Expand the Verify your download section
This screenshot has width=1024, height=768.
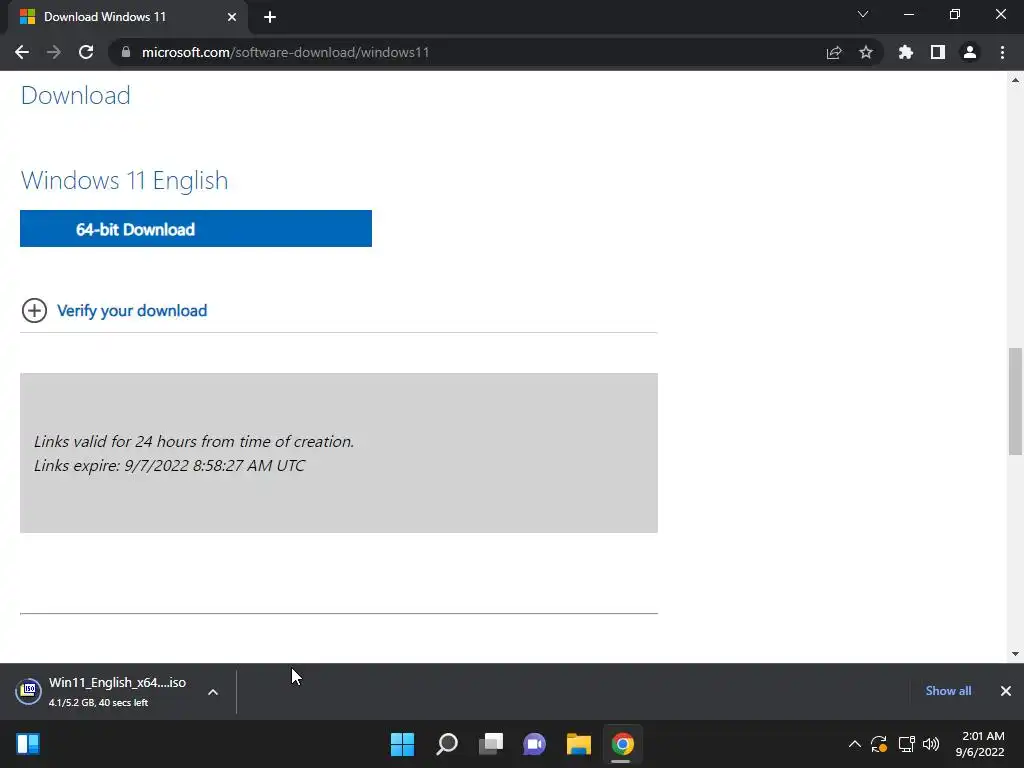click(34, 311)
